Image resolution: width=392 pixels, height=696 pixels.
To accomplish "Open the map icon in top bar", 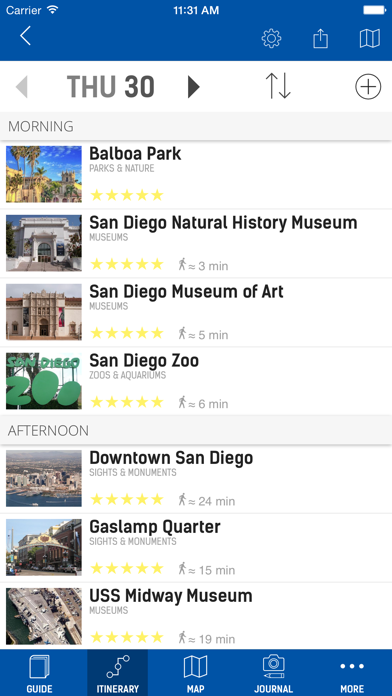I will (369, 39).
